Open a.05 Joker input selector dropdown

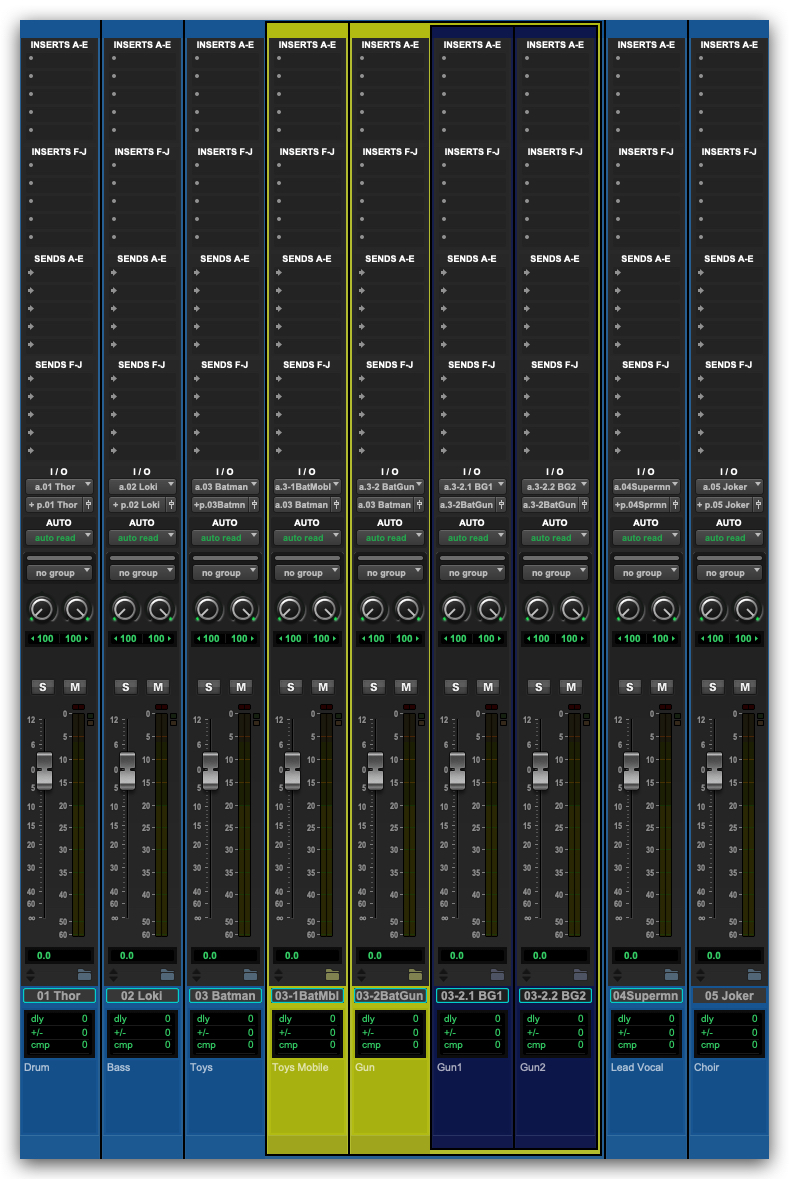coord(729,486)
